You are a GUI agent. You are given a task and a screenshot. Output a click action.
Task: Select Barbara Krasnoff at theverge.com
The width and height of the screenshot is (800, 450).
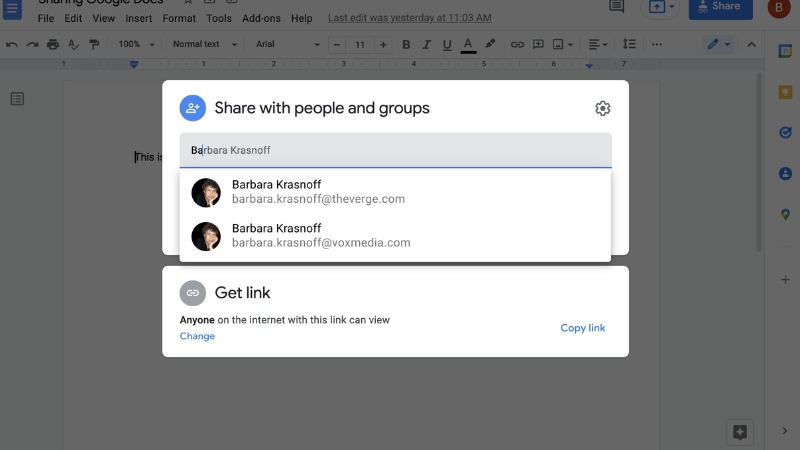tap(395, 192)
